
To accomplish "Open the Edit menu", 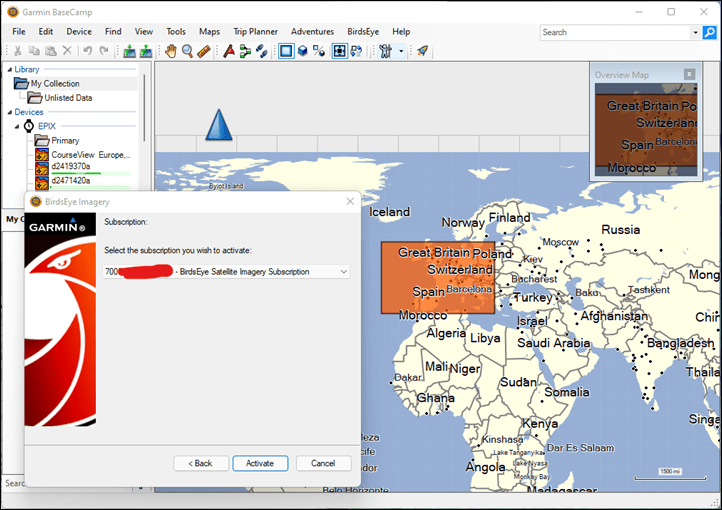I will pyautogui.click(x=46, y=31).
